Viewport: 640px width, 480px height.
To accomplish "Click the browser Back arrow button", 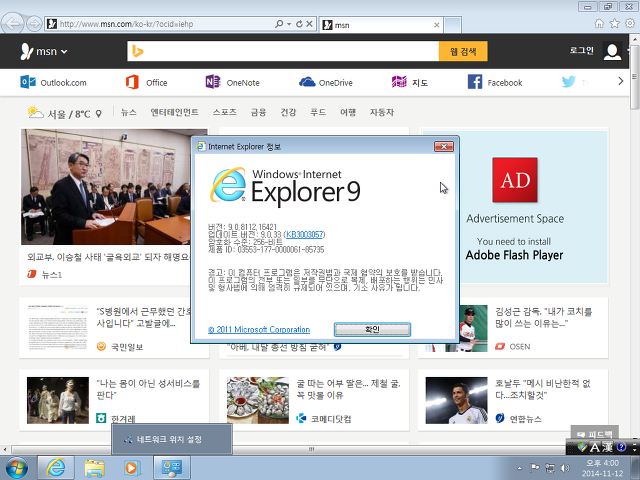I will tap(13, 23).
